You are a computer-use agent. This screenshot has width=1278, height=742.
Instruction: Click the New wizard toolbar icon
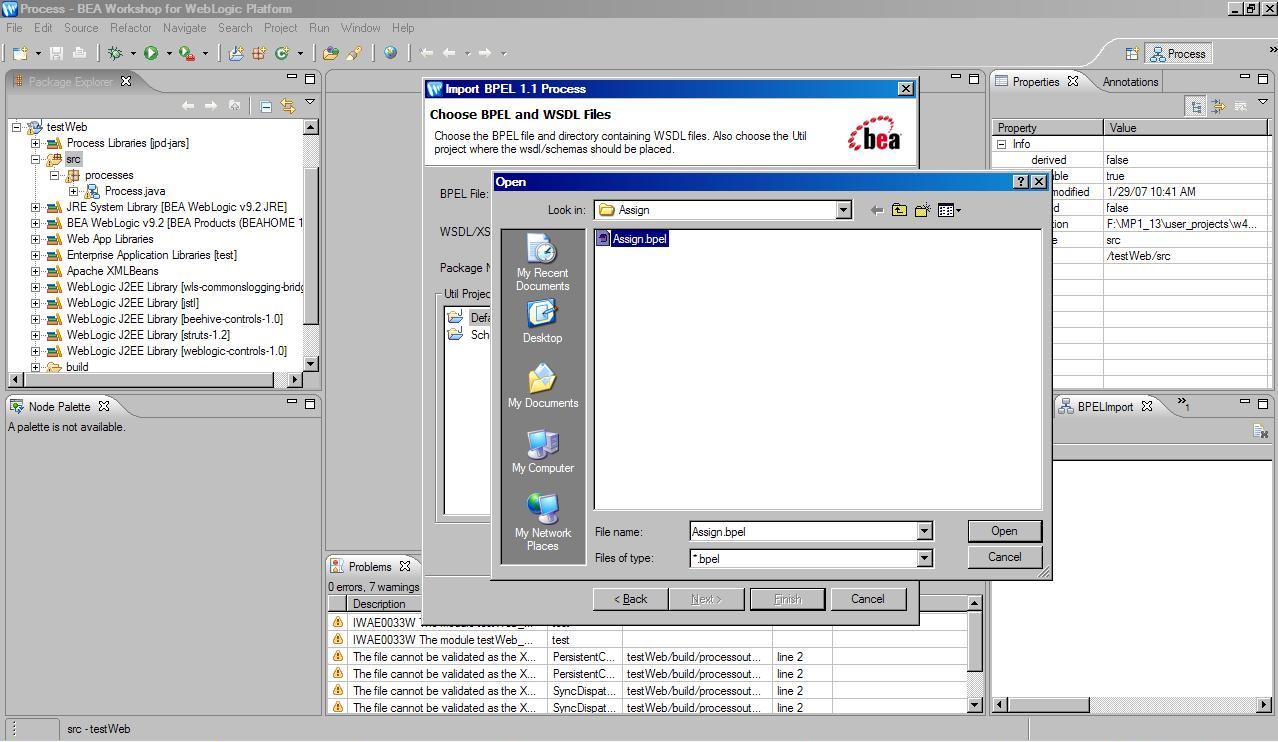(20, 53)
